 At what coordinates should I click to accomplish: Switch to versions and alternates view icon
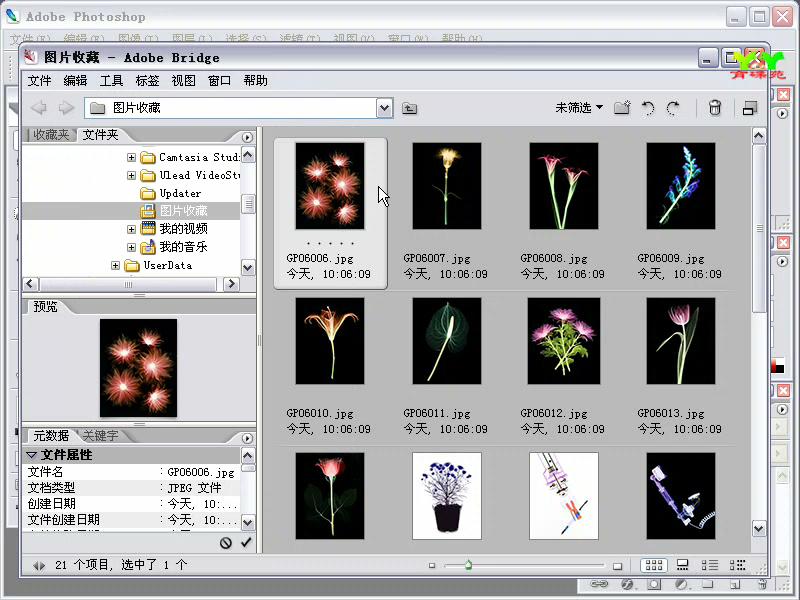pos(737,565)
